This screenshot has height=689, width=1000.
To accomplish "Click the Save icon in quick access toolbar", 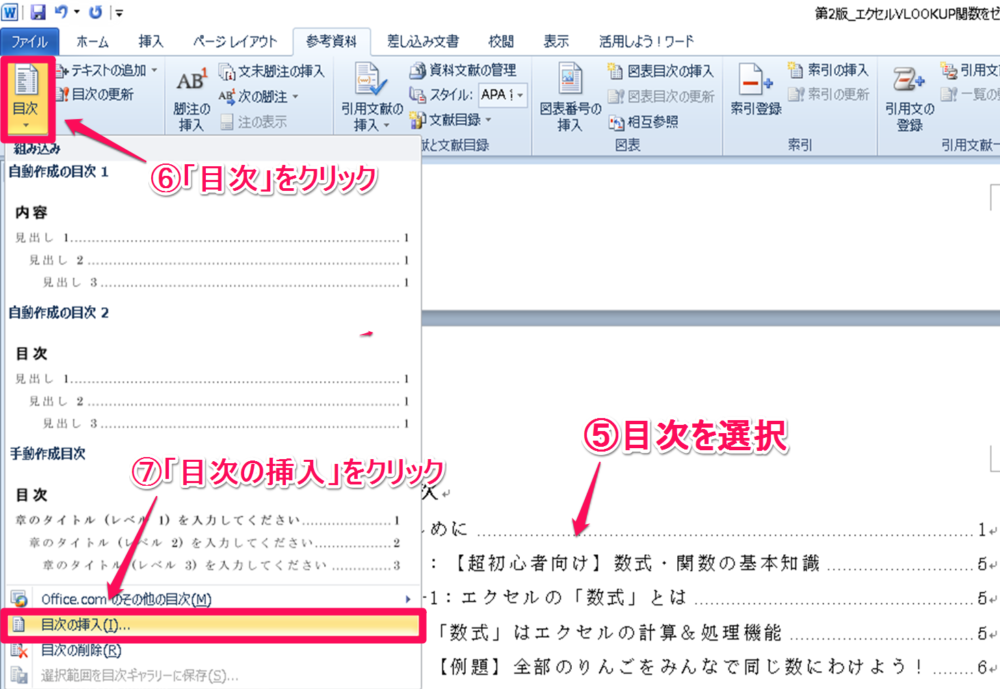I will (38, 13).
